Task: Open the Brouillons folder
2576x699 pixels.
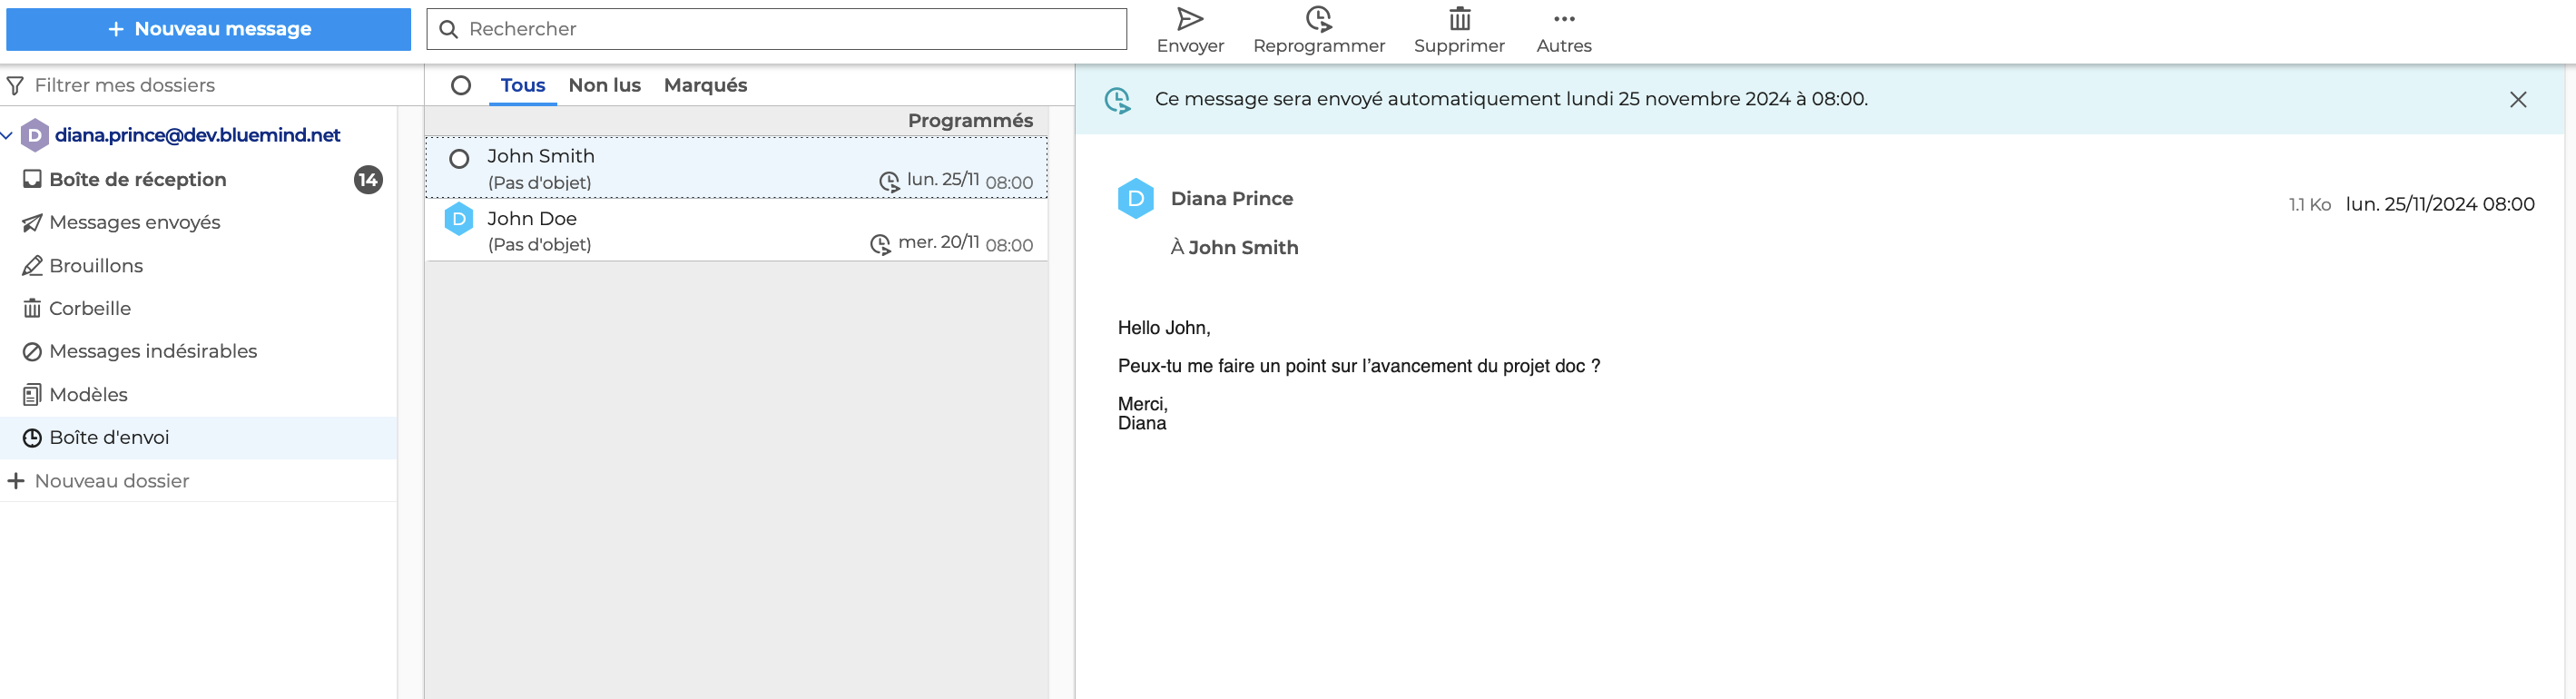Action: (96, 266)
